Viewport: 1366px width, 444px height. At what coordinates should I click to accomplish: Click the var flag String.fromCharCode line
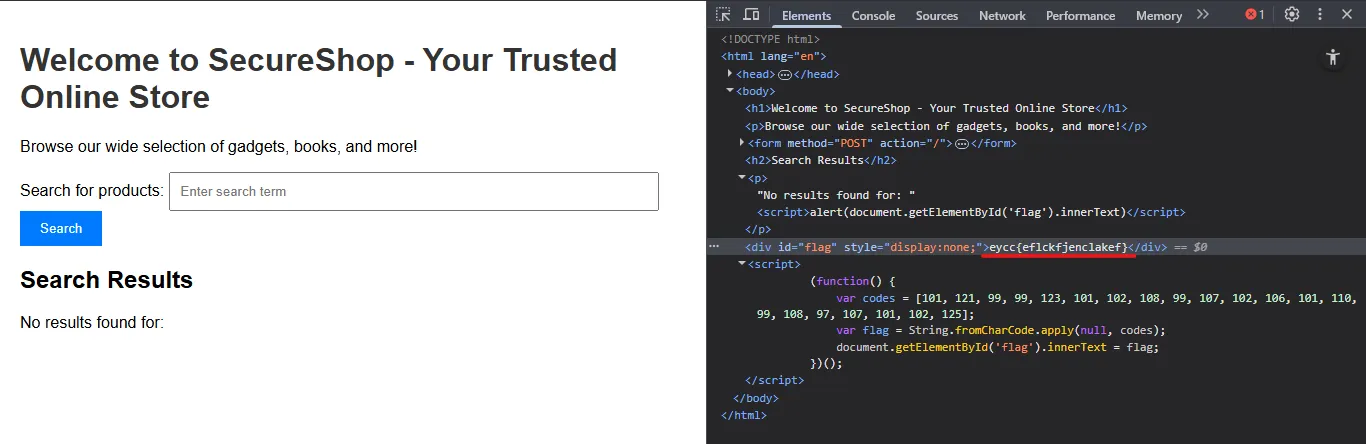pos(1001,330)
